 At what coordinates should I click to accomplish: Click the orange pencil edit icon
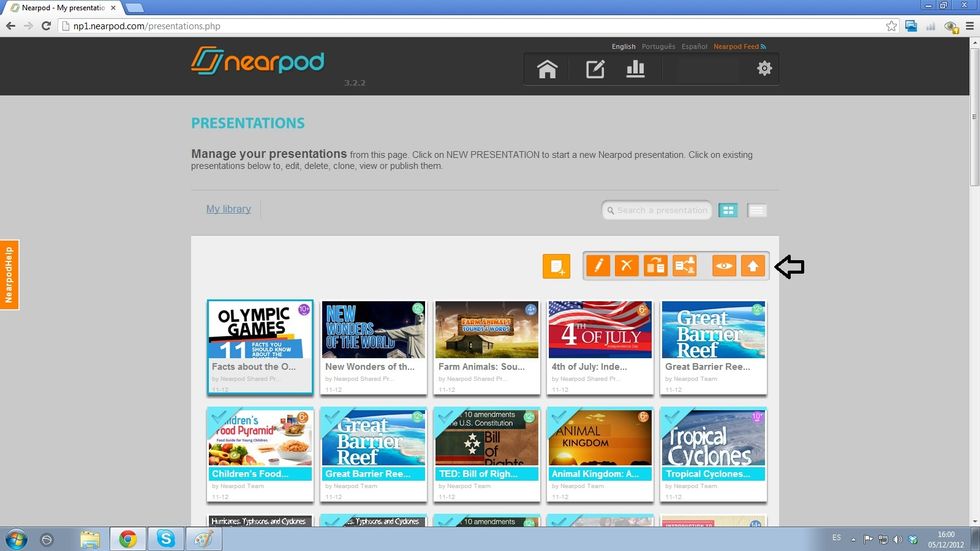[x=598, y=266]
